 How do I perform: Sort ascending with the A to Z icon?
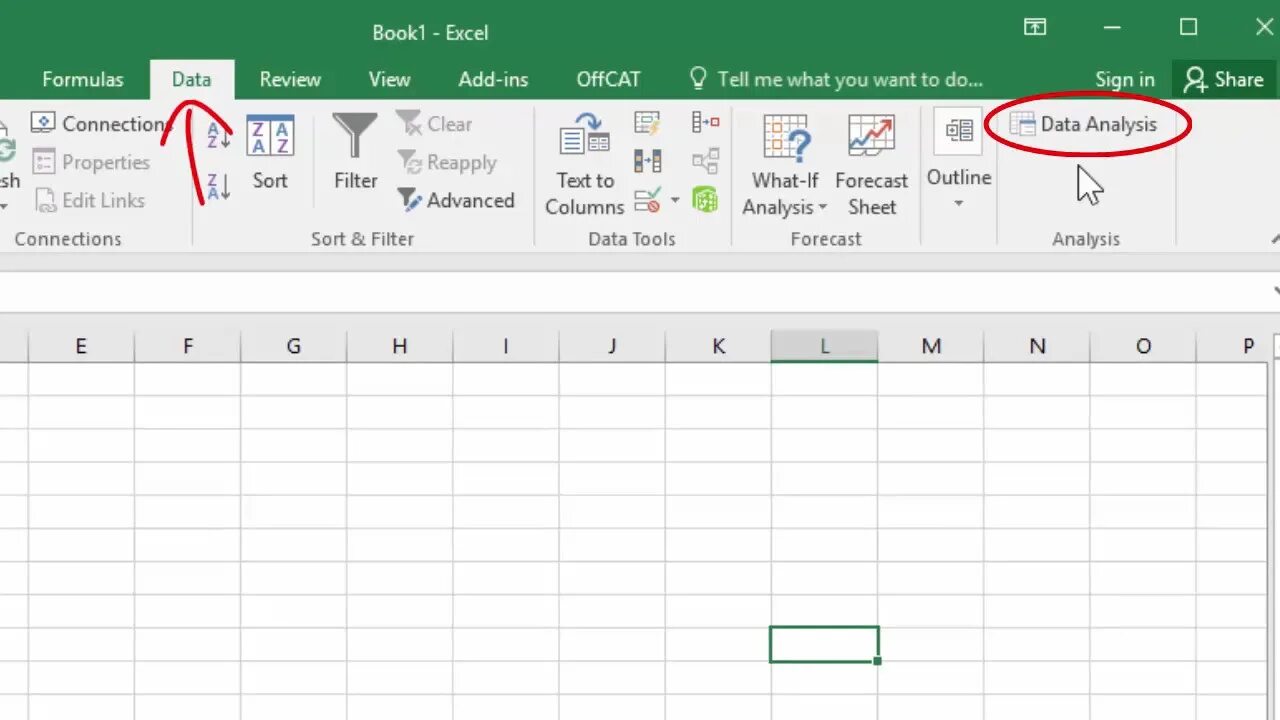pos(219,135)
